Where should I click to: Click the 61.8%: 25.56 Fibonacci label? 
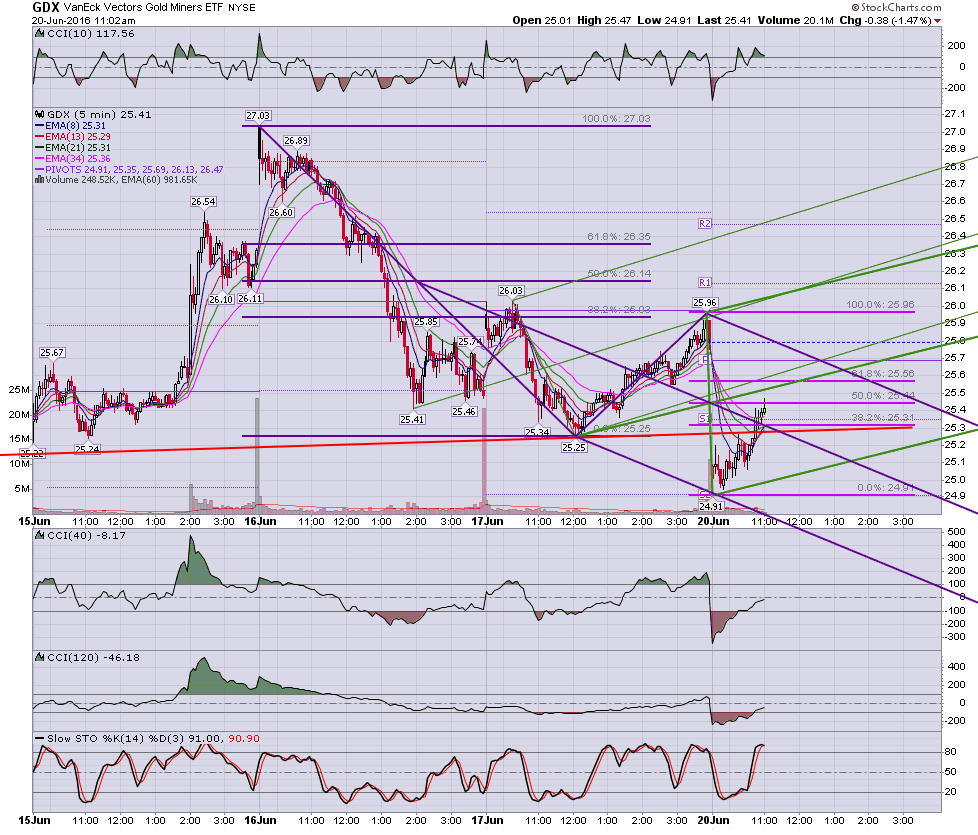pos(883,373)
